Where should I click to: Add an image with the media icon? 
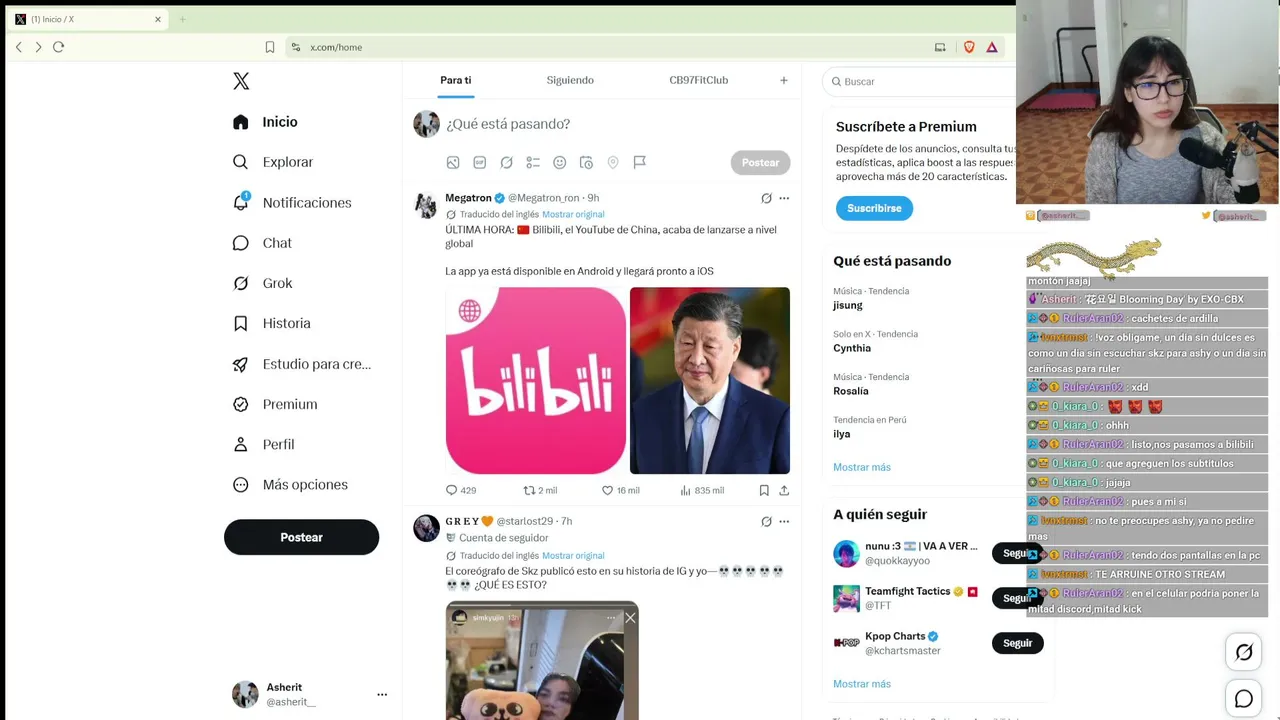453,162
